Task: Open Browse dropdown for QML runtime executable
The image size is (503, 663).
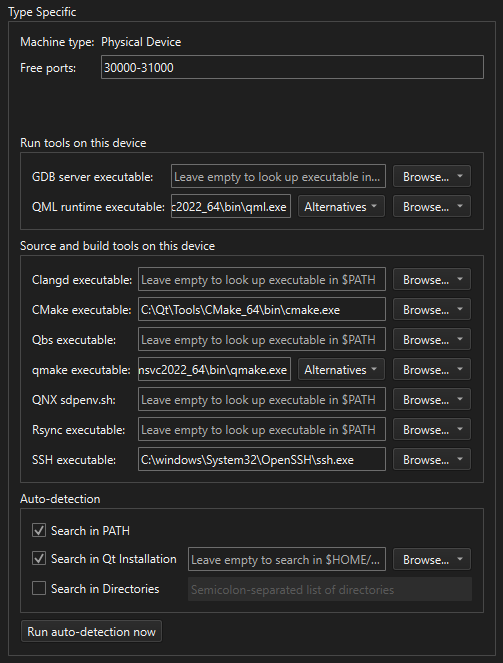Action: [432, 206]
